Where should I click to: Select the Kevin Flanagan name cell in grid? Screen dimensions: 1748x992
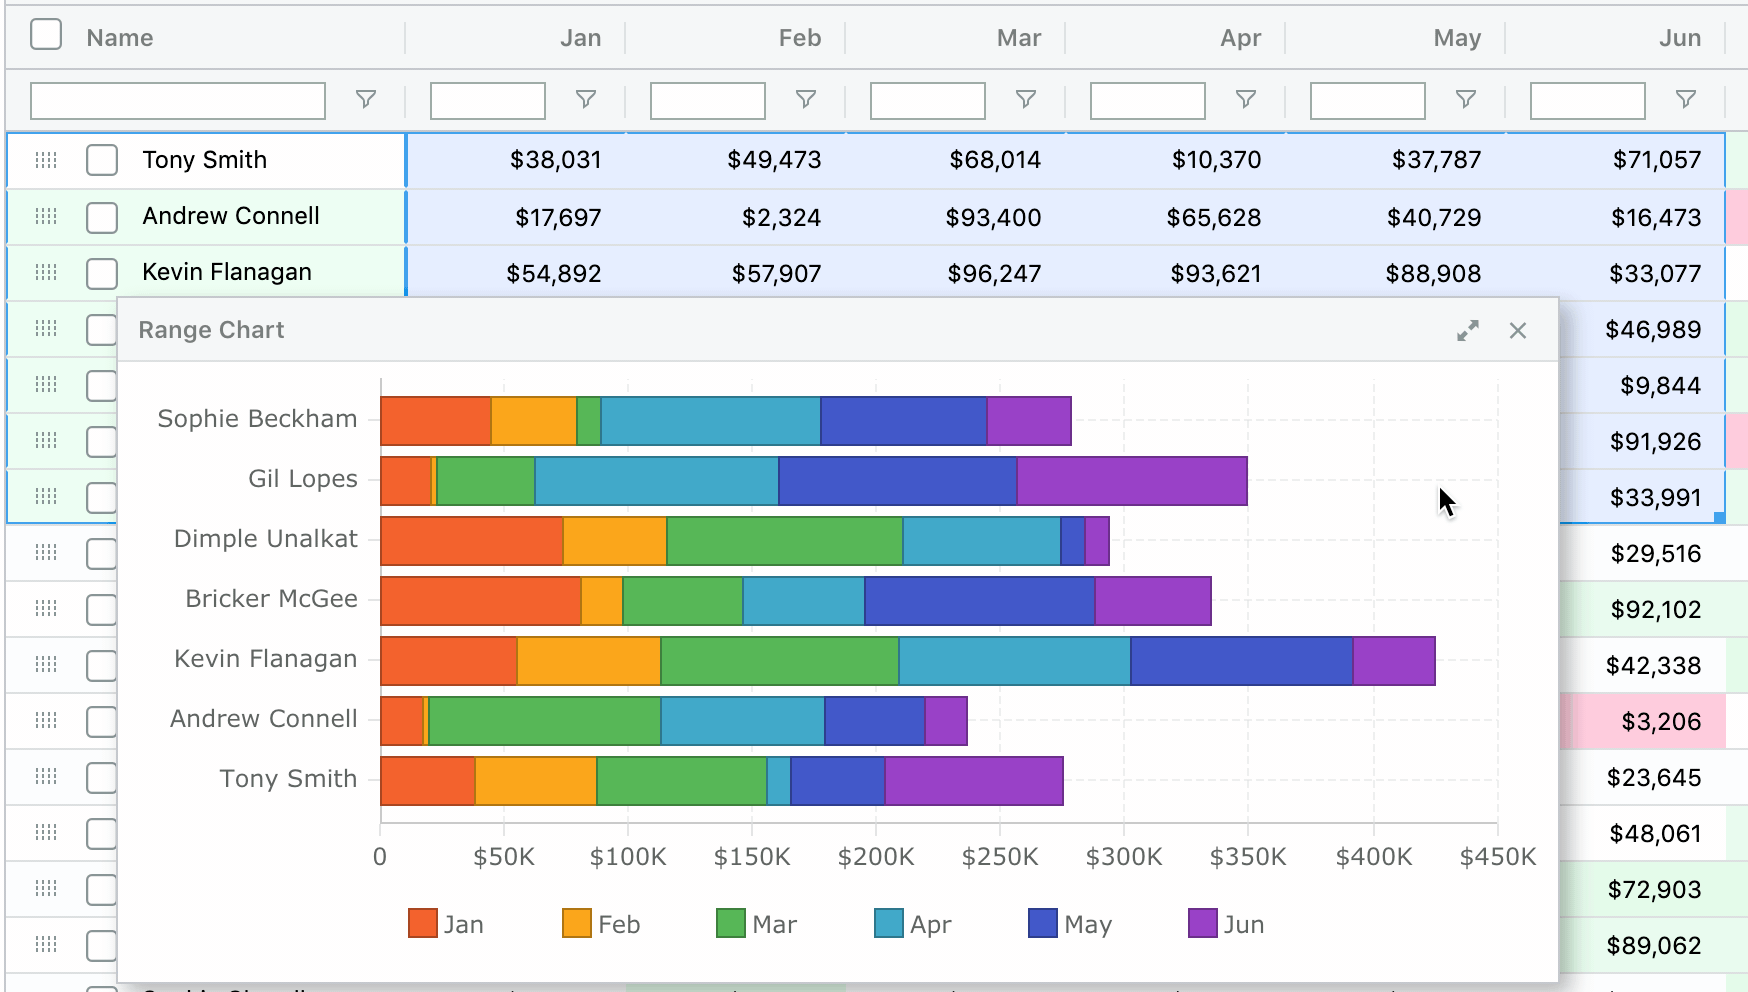[206, 272]
